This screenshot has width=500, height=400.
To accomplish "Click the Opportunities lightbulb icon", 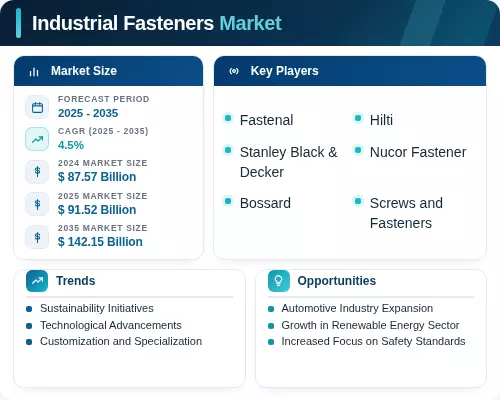I will [x=279, y=281].
